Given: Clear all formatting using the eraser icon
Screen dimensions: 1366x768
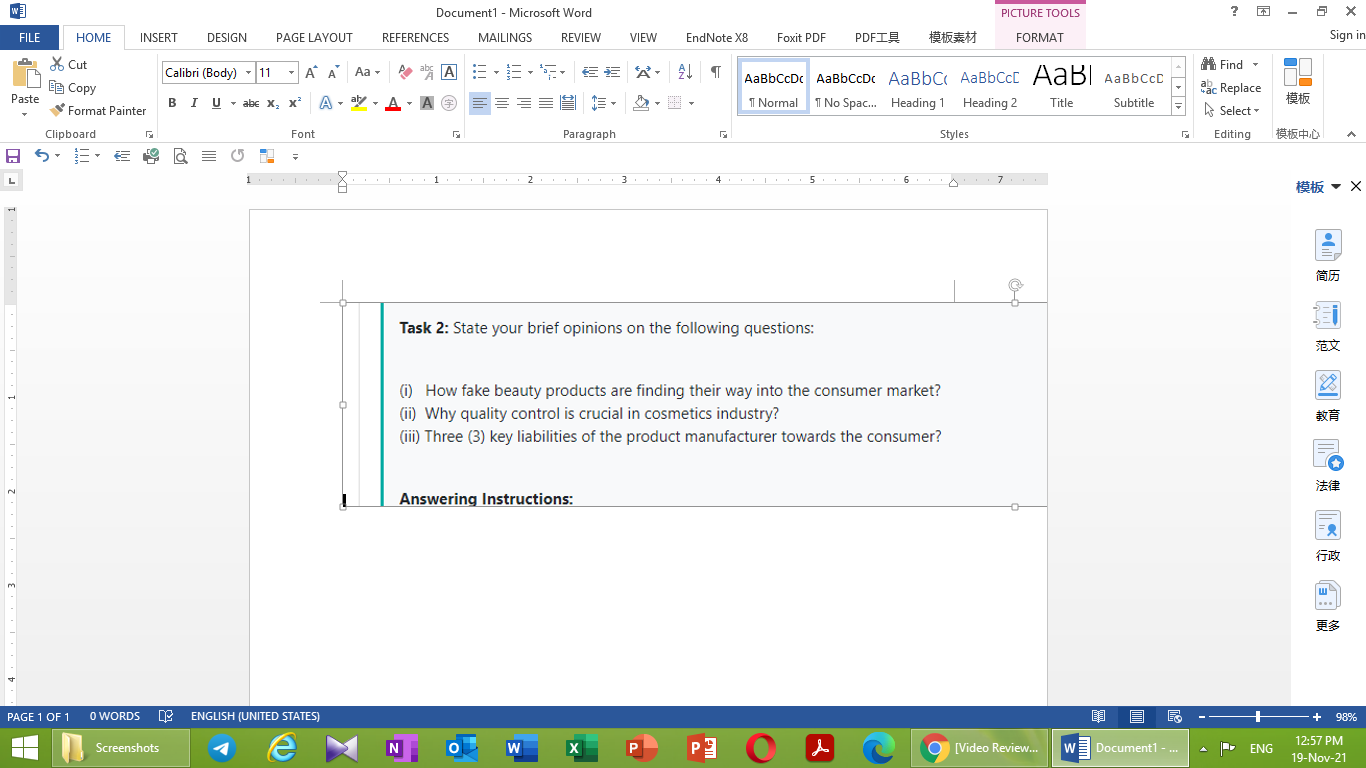Looking at the screenshot, I should (404, 71).
